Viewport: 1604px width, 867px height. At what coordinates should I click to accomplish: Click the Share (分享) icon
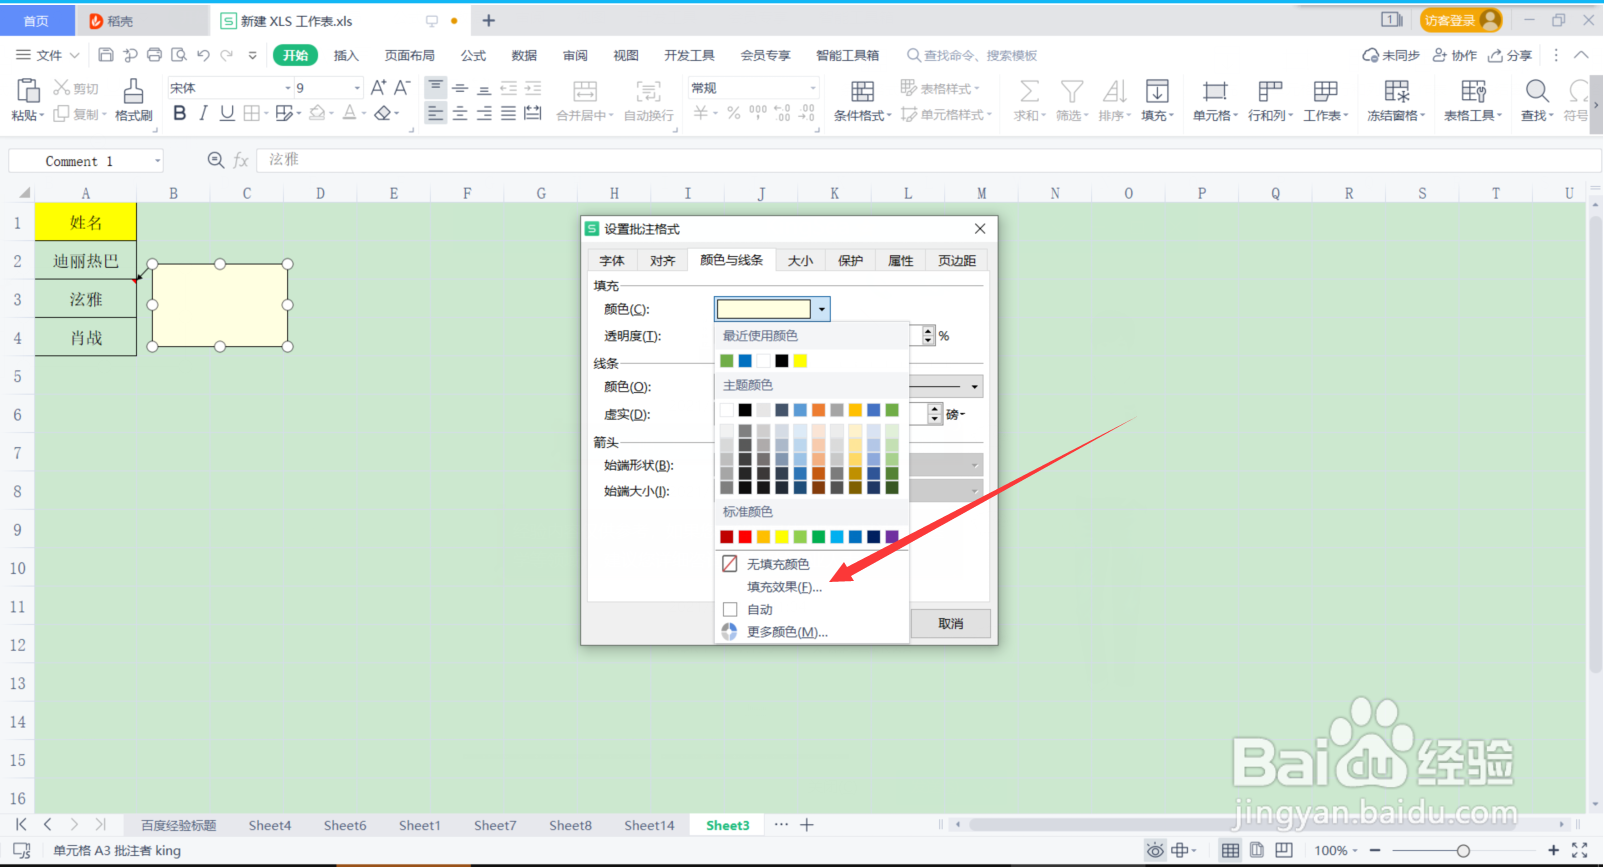click(1510, 55)
